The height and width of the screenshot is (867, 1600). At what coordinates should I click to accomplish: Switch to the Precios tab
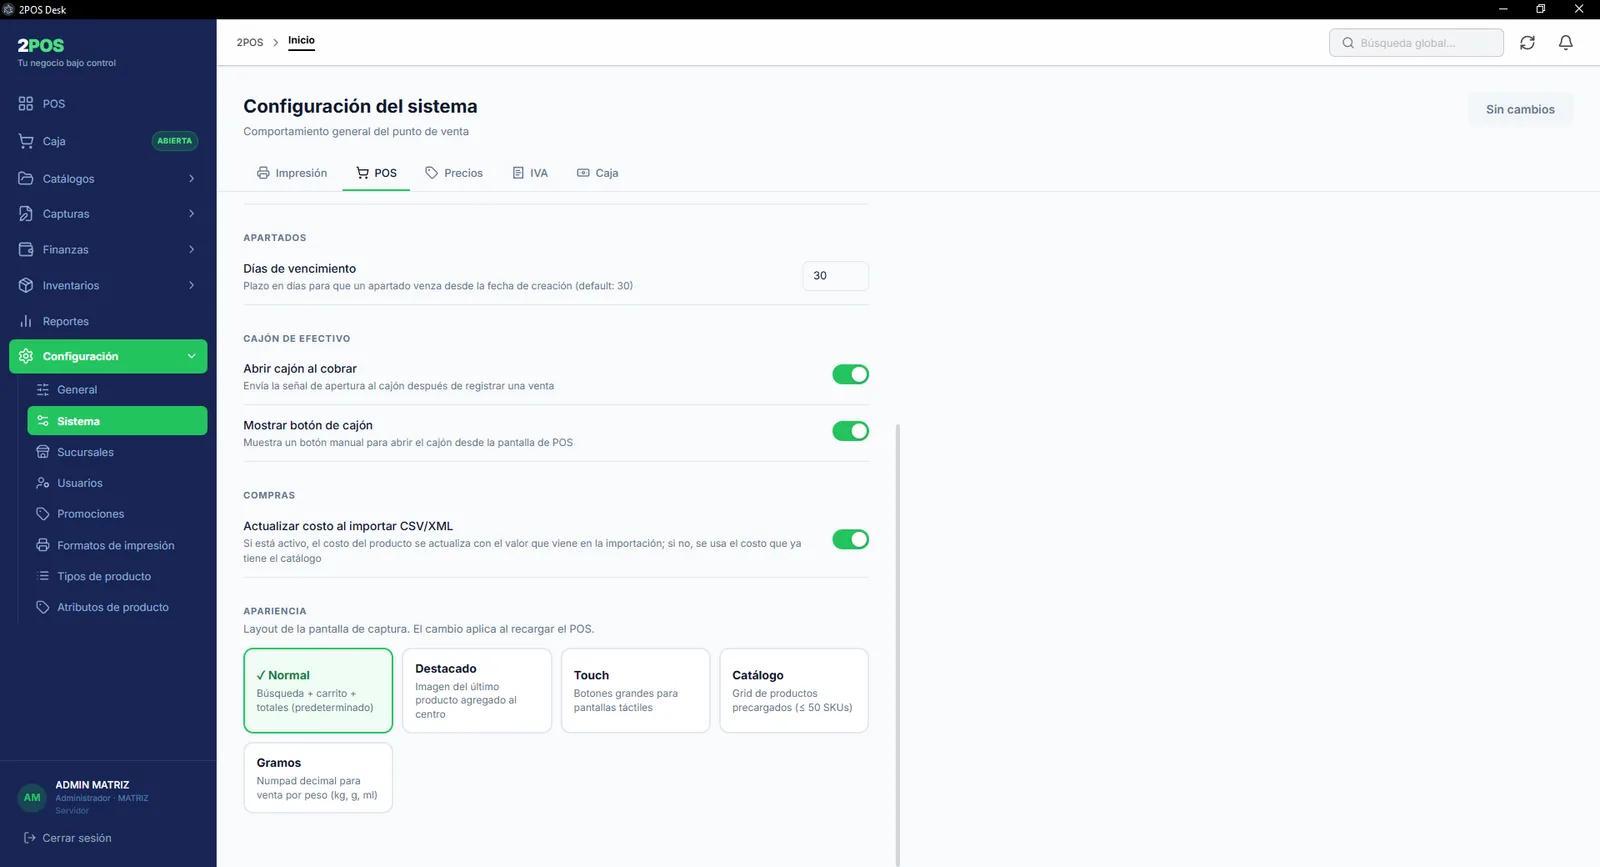pyautogui.click(x=454, y=173)
